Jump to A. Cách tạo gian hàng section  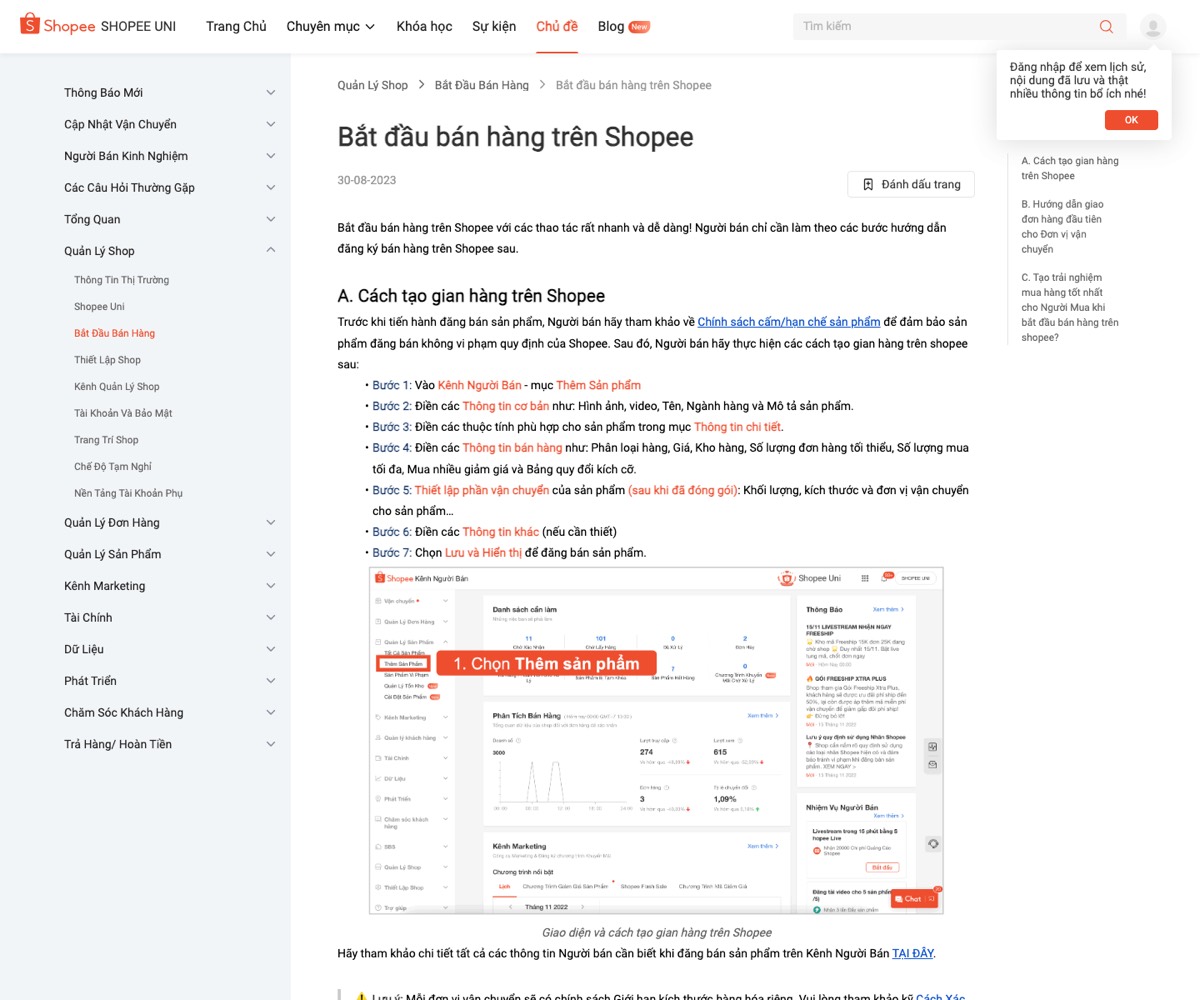click(1070, 168)
